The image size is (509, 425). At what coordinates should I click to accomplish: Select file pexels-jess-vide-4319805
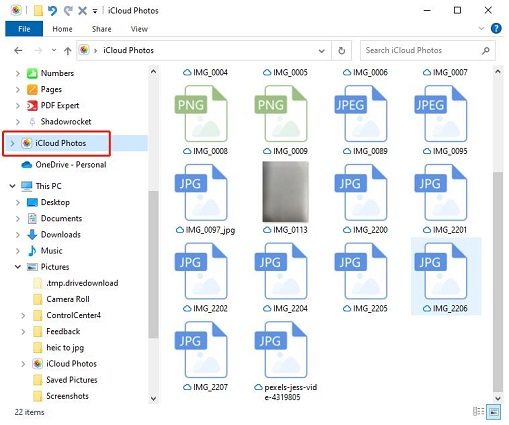[x=285, y=361]
